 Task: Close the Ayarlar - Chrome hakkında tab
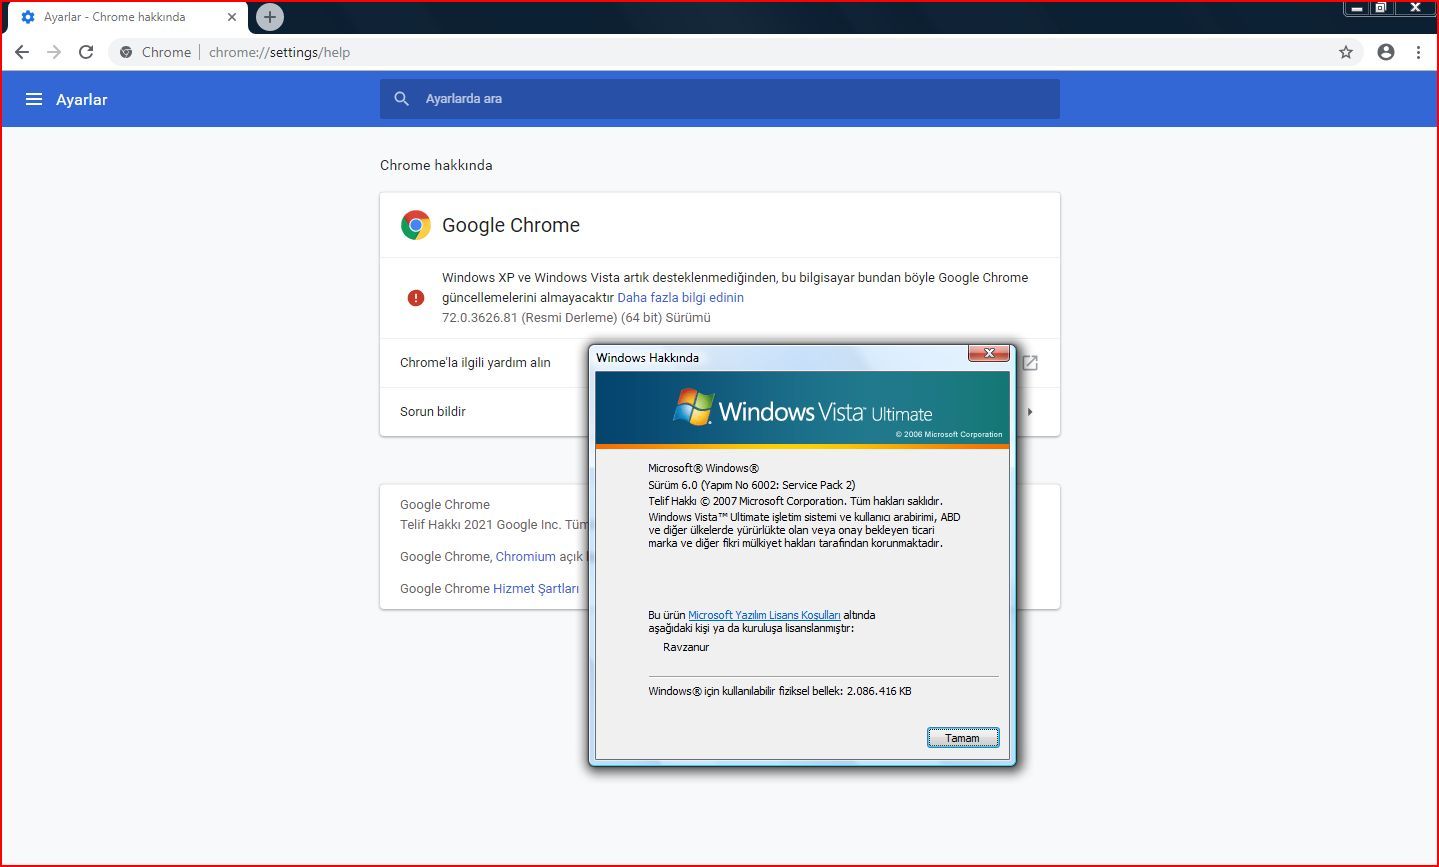232,17
